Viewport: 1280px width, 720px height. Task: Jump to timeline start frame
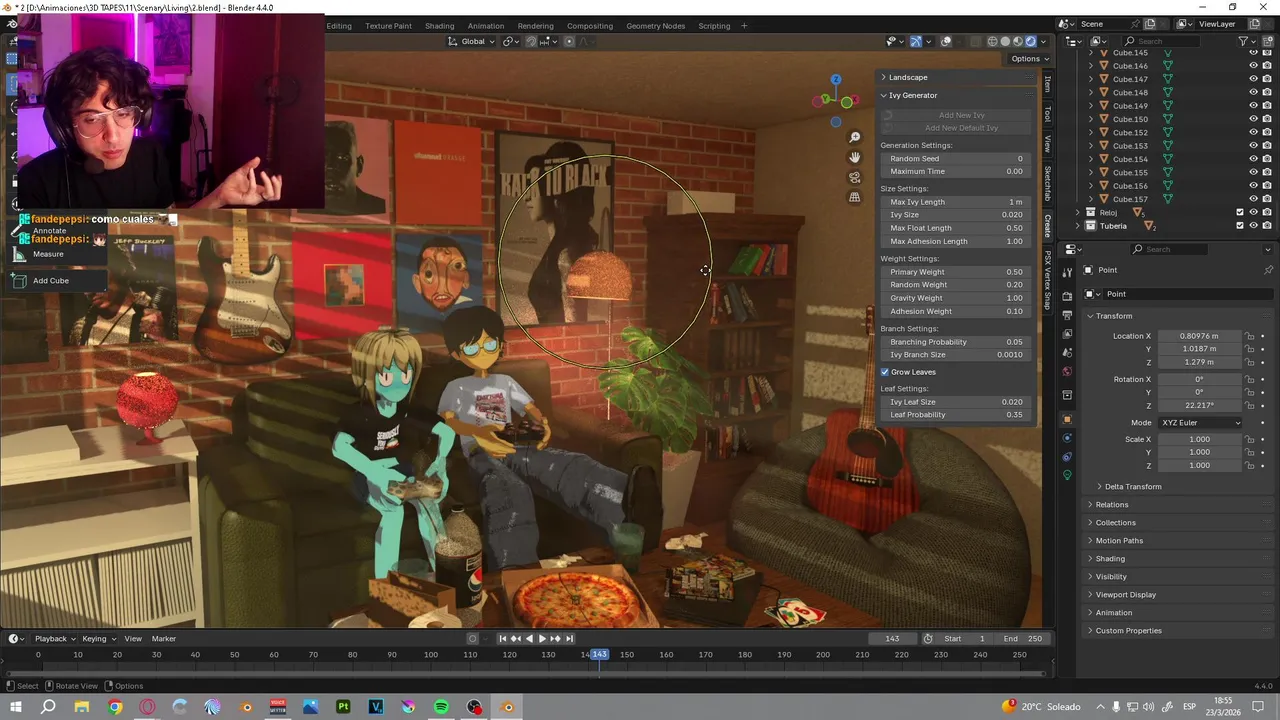pyautogui.click(x=503, y=638)
